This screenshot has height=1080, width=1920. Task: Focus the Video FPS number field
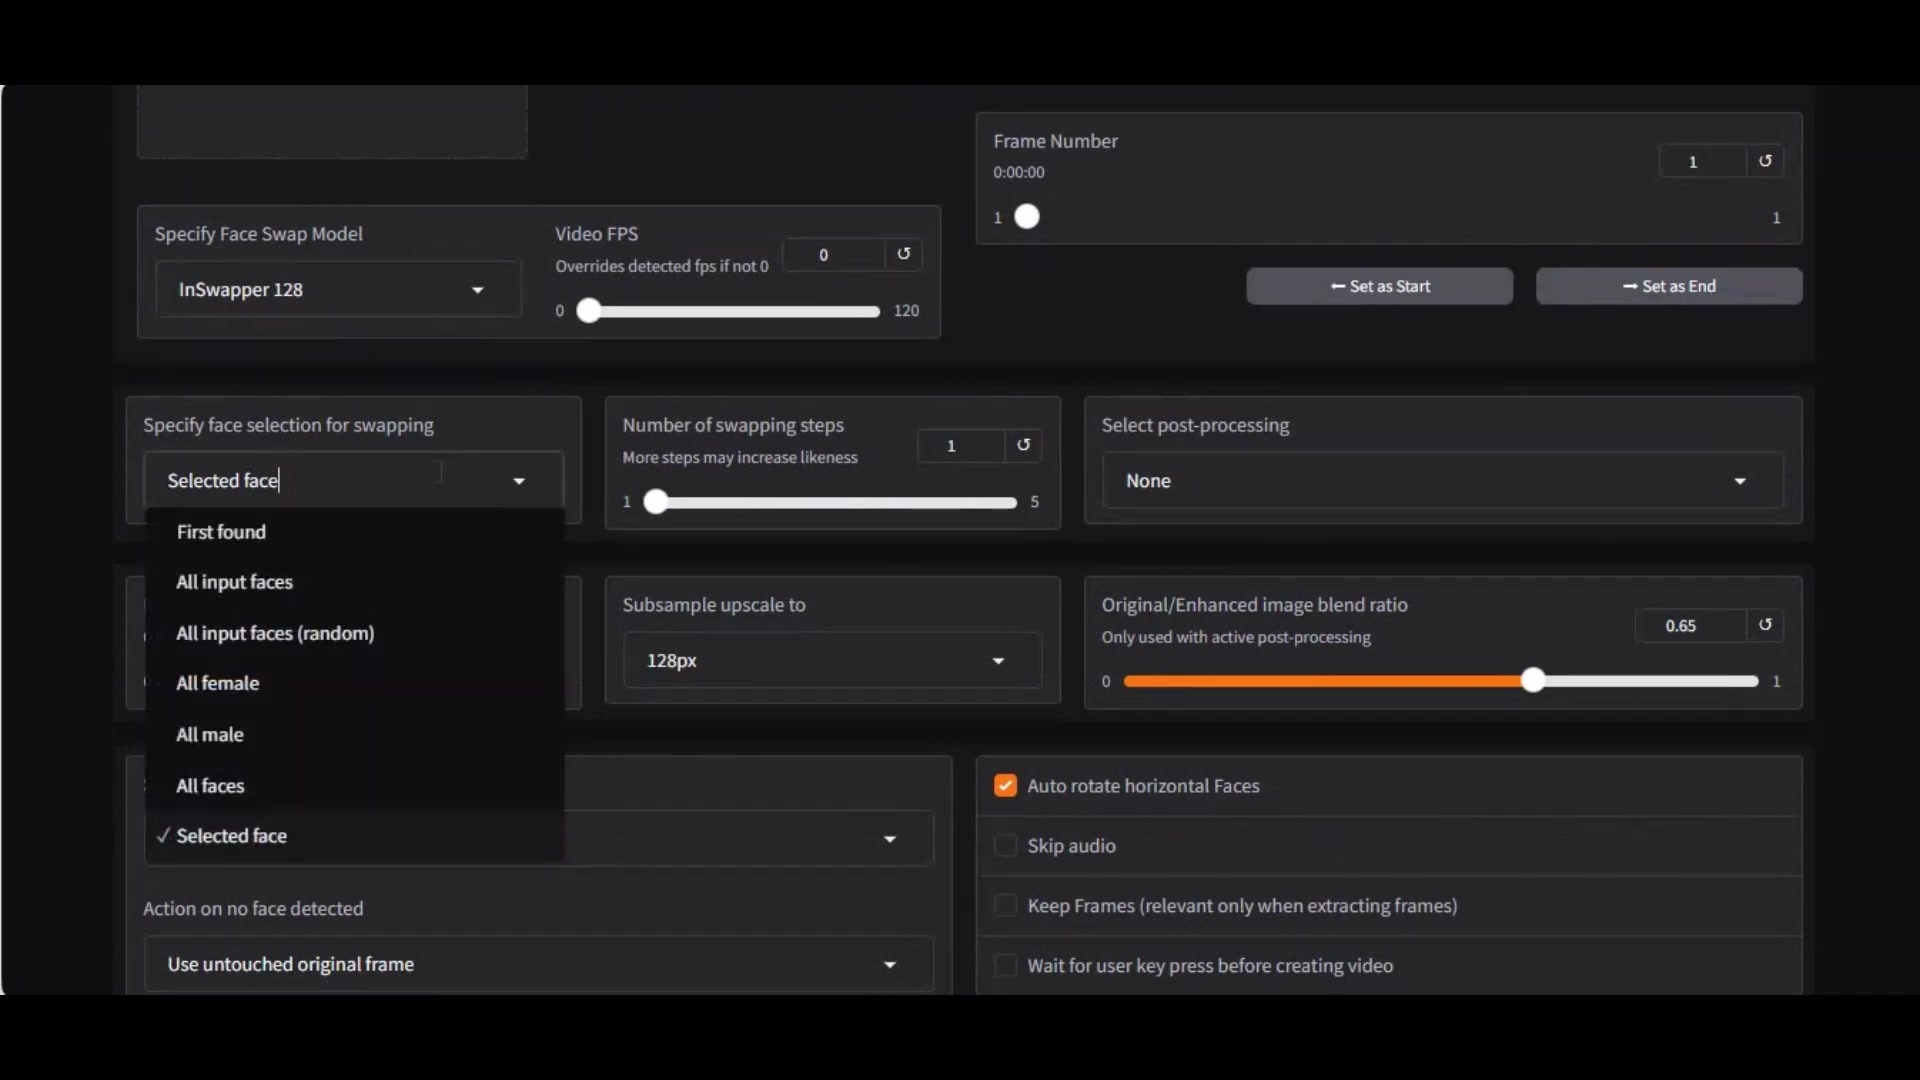[834, 254]
